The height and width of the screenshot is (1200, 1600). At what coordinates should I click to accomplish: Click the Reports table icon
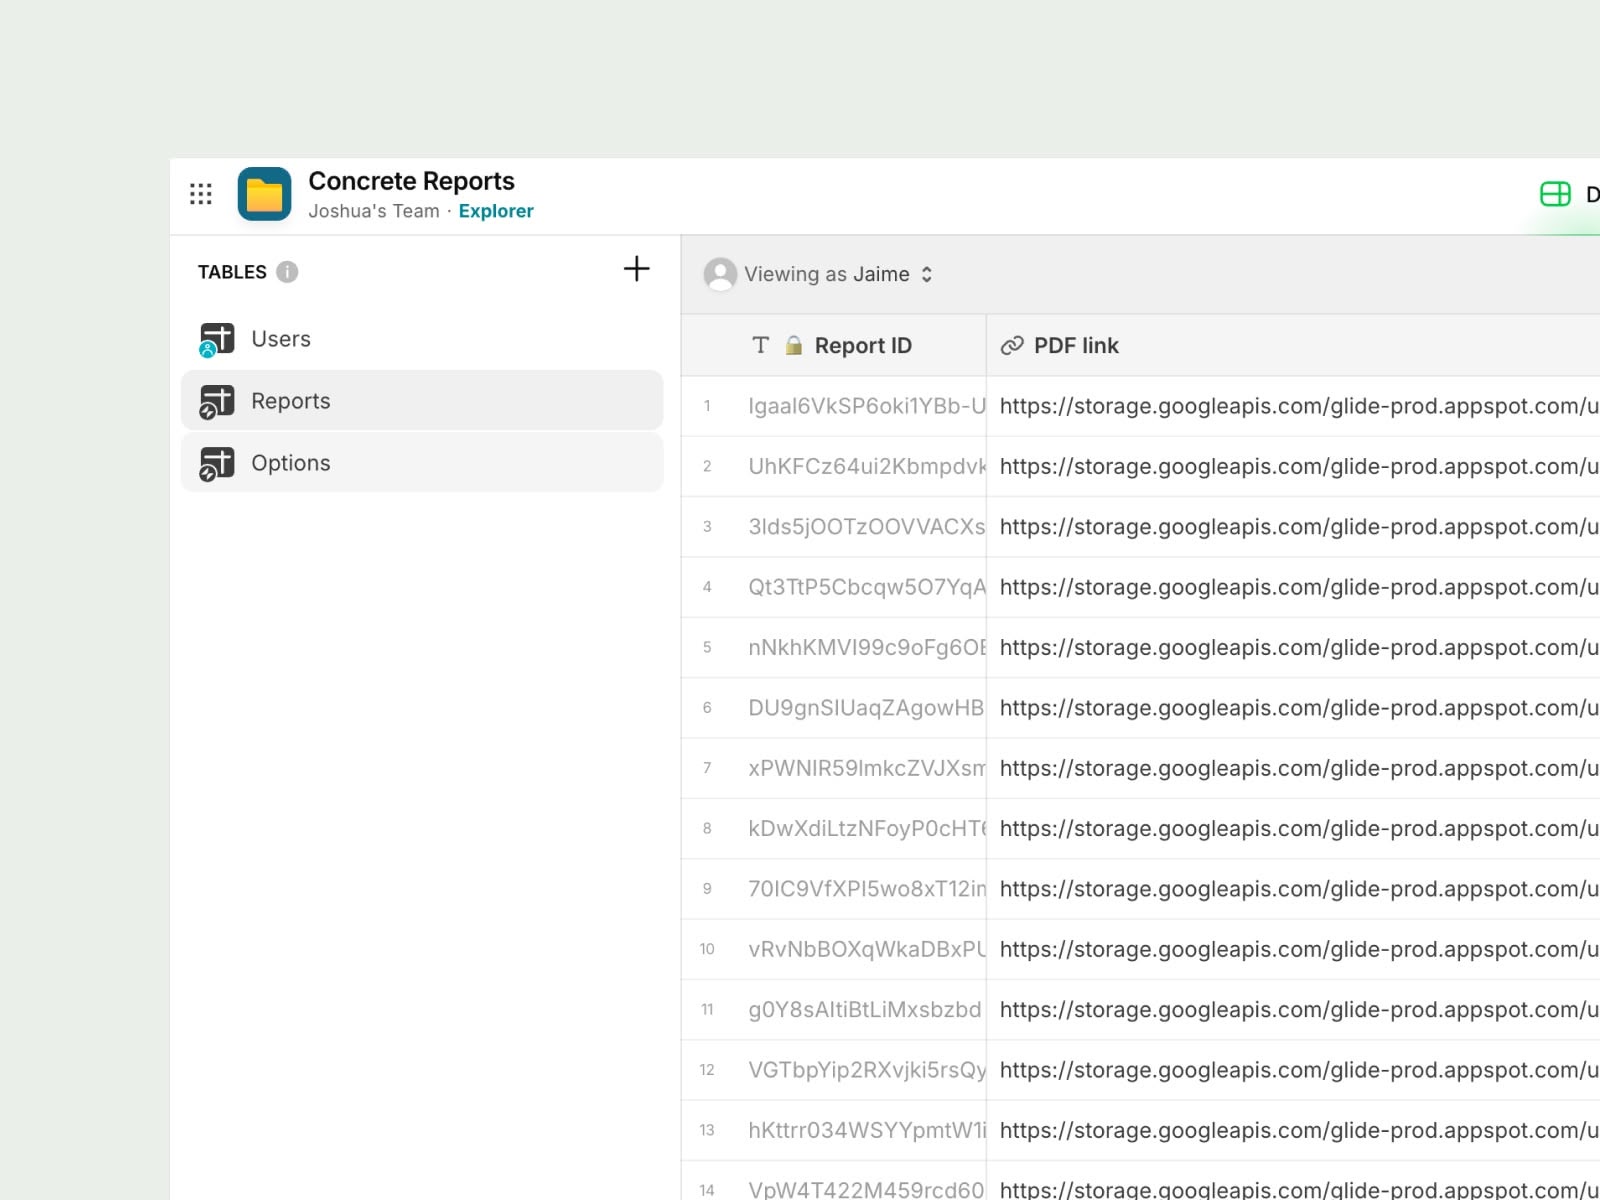pyautogui.click(x=217, y=402)
